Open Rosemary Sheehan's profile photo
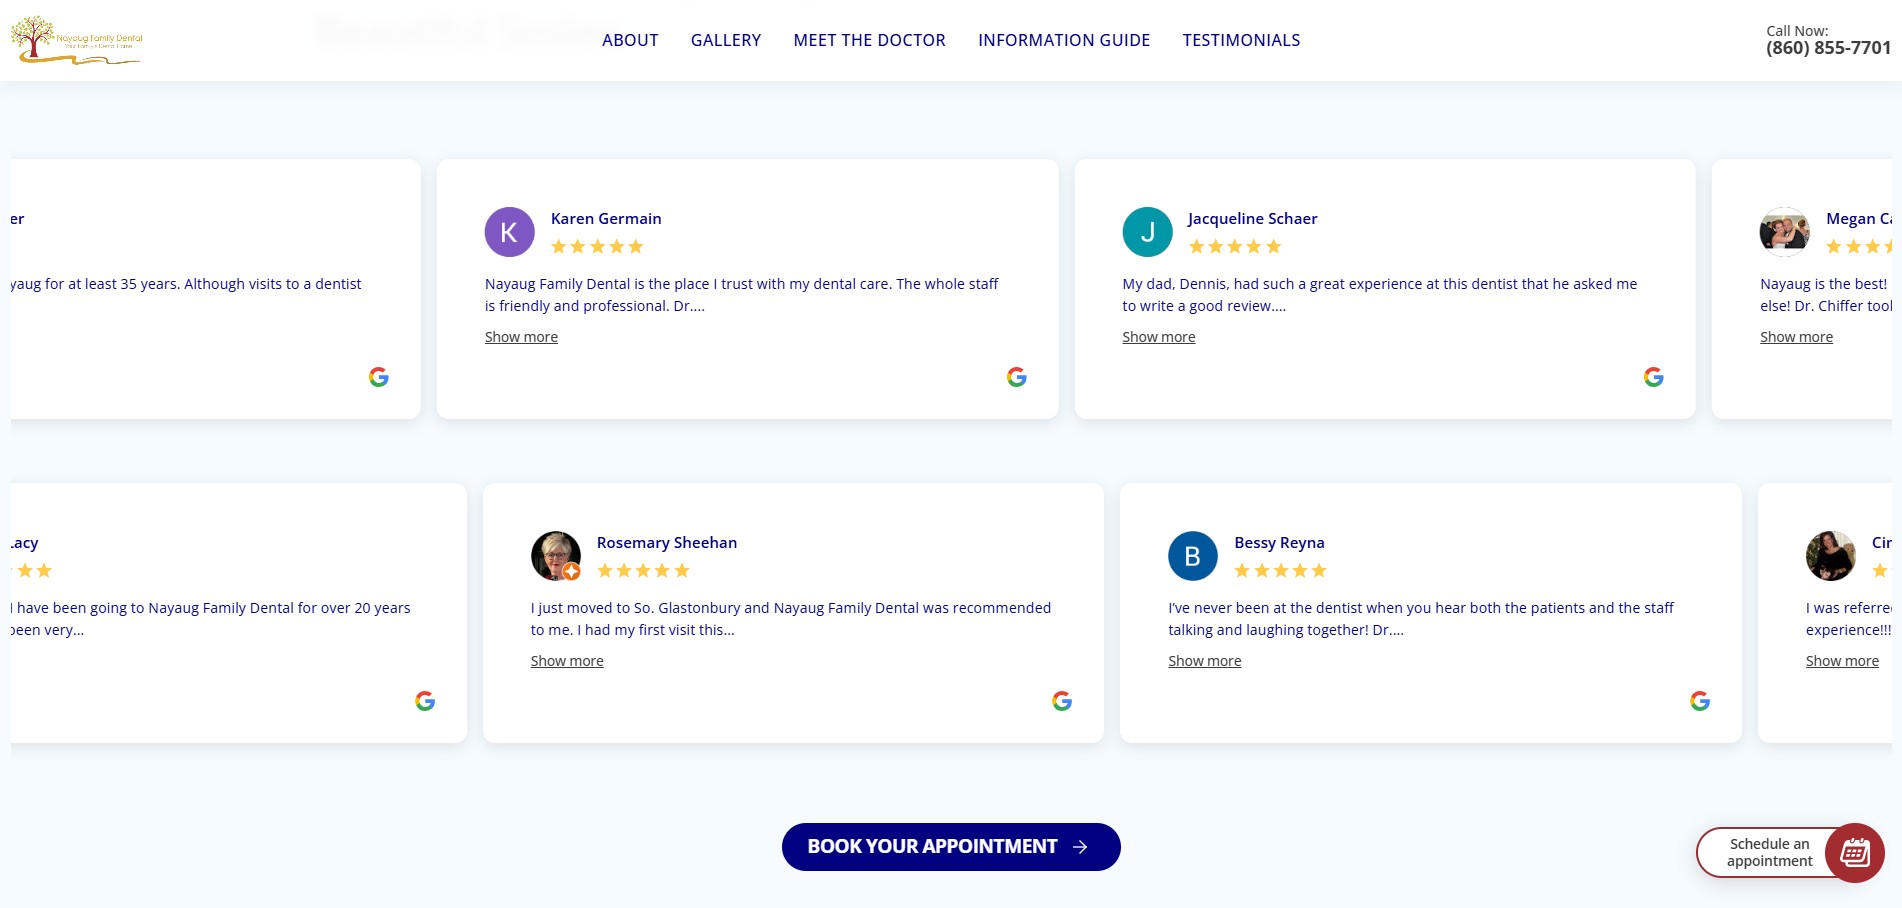Screen dimensions: 1902x908 click(x=555, y=556)
